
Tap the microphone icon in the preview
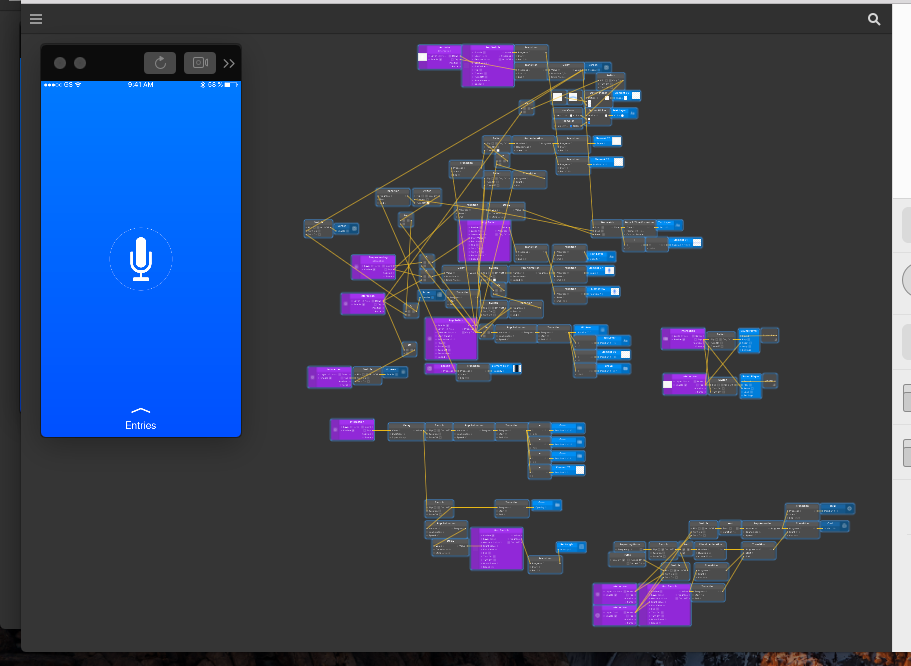pos(141,259)
